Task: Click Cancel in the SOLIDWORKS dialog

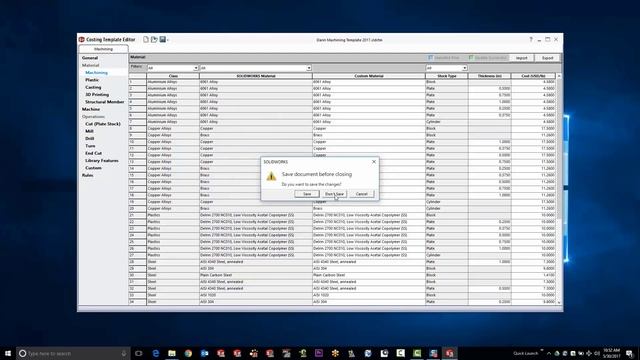Action: point(362,194)
